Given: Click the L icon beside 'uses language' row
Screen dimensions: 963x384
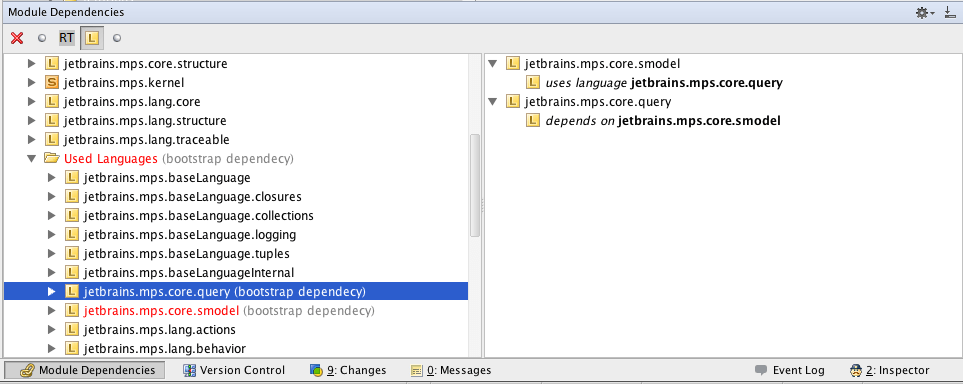Looking at the screenshot, I should pos(533,83).
